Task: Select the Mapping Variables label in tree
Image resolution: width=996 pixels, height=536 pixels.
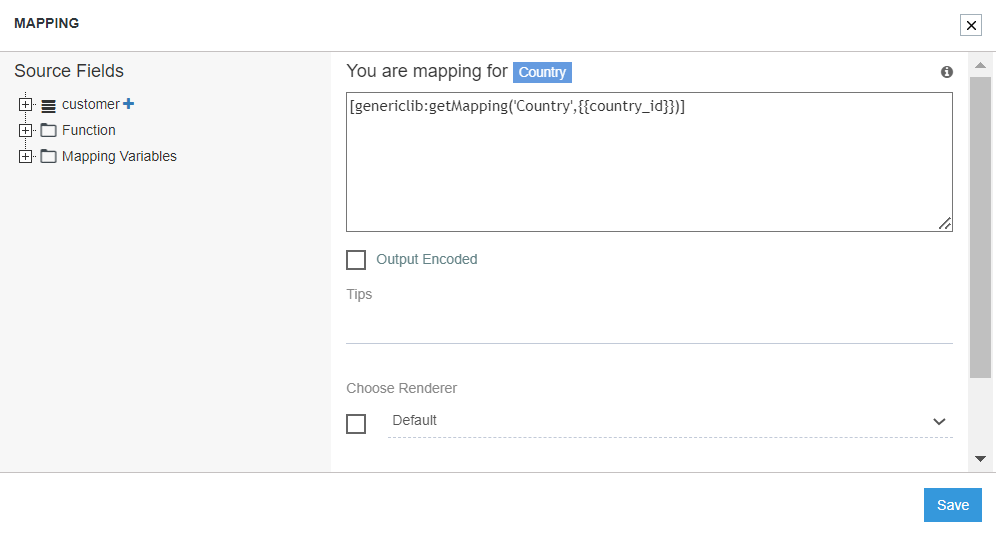Action: pyautogui.click(x=119, y=156)
